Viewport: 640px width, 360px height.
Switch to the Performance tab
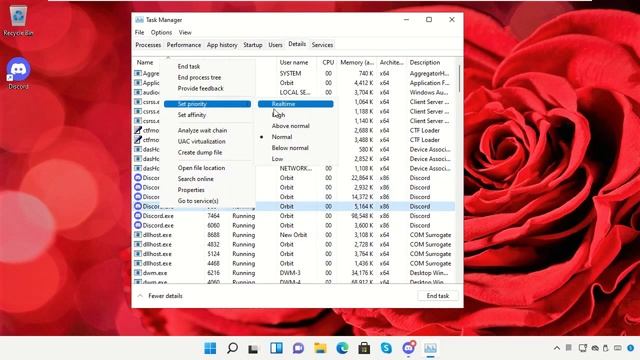pyautogui.click(x=184, y=45)
